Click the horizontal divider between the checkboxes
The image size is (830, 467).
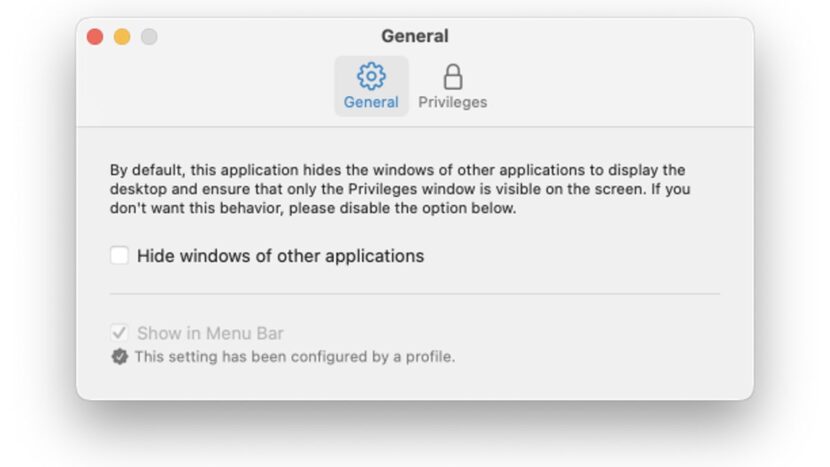(x=414, y=294)
